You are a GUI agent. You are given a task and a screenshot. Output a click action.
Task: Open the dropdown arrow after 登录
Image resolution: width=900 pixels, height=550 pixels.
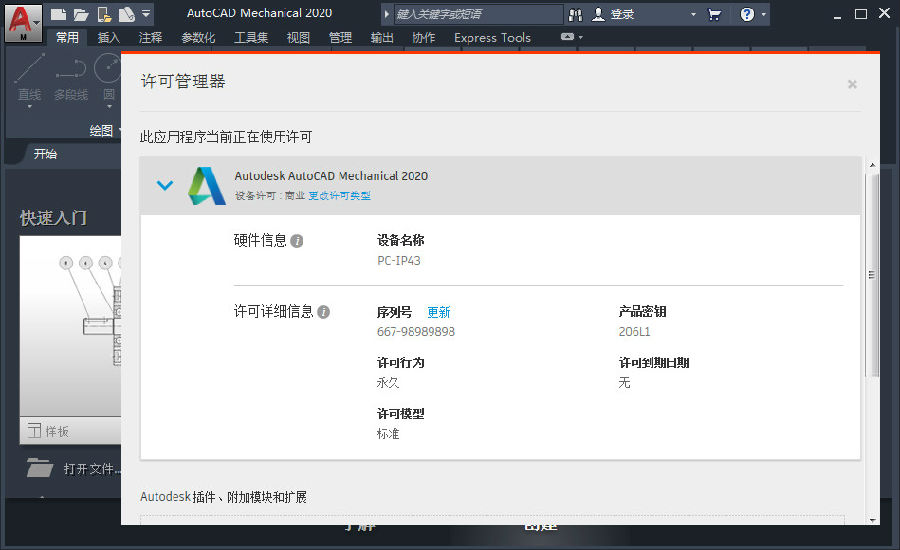[x=693, y=14]
